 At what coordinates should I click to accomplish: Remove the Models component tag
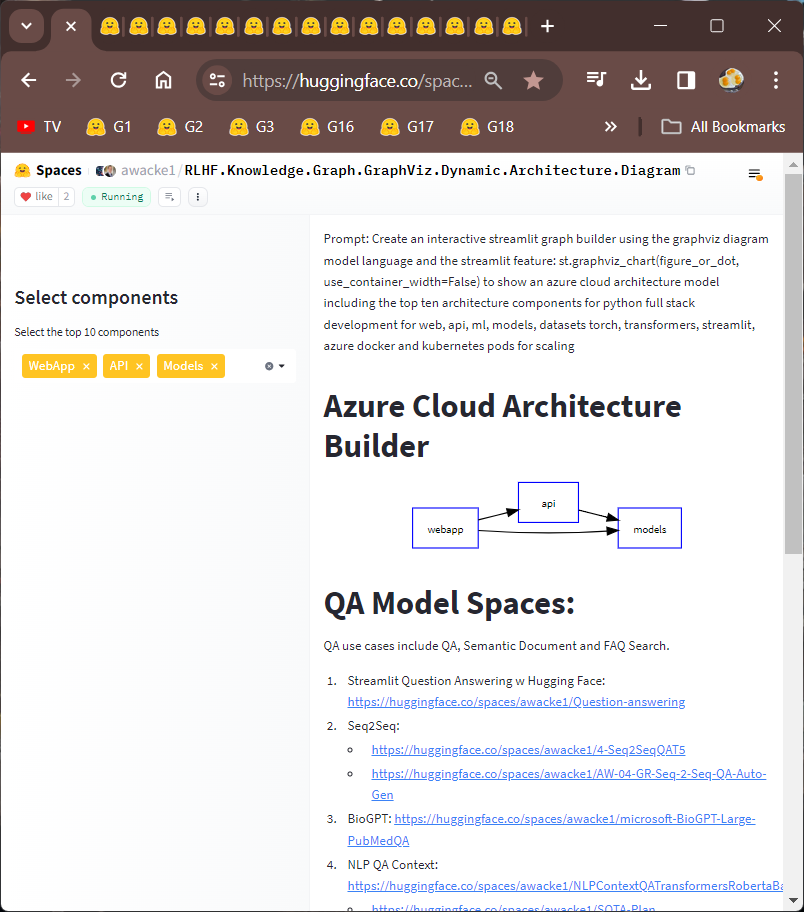pos(214,367)
